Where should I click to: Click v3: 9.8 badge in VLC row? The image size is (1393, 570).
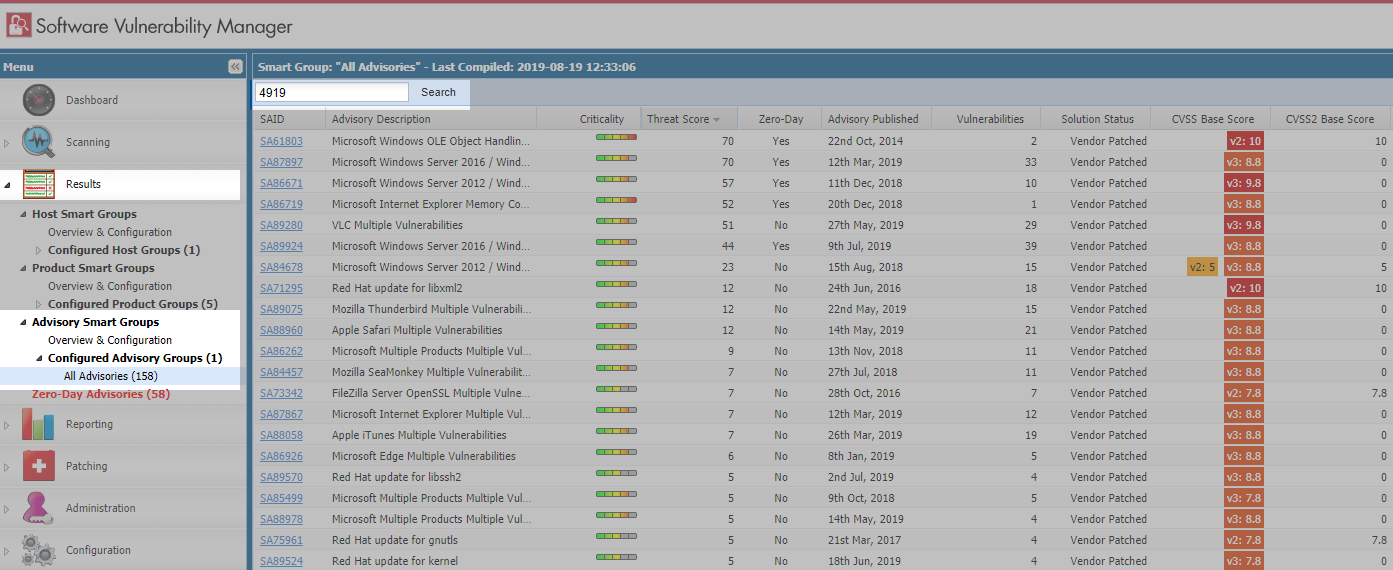coord(1245,225)
